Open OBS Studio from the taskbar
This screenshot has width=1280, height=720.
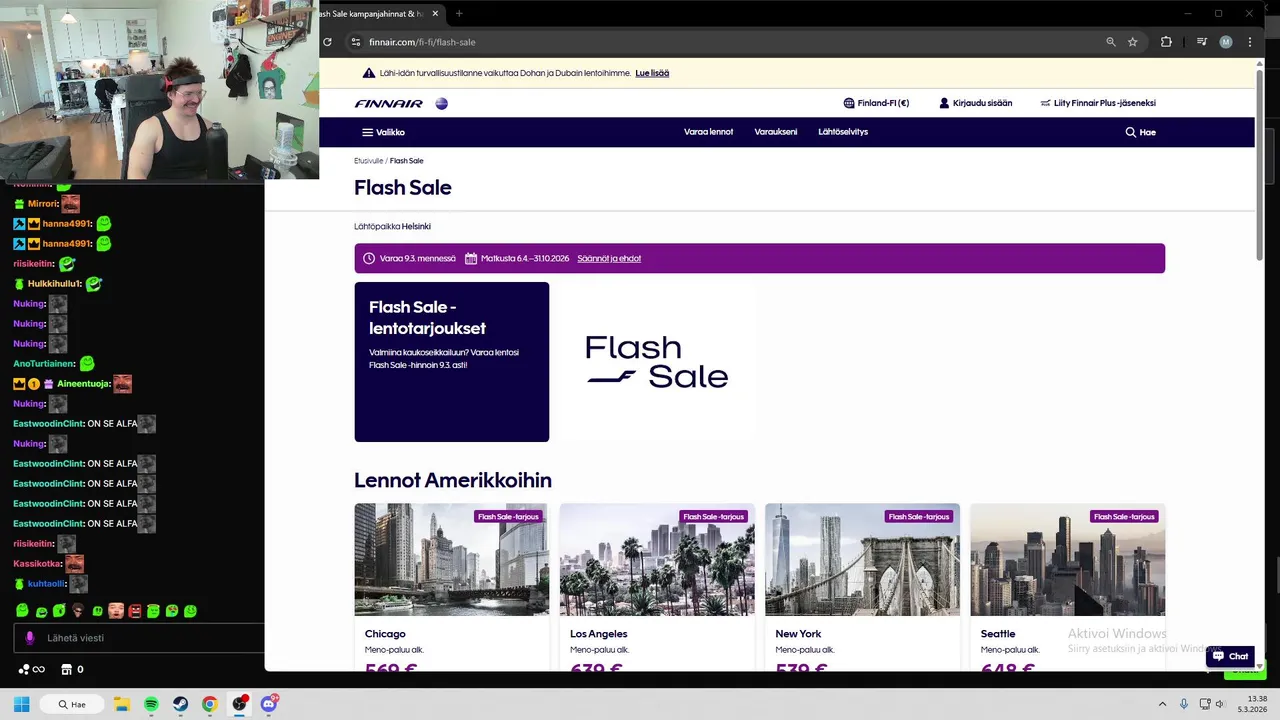[x=239, y=704]
